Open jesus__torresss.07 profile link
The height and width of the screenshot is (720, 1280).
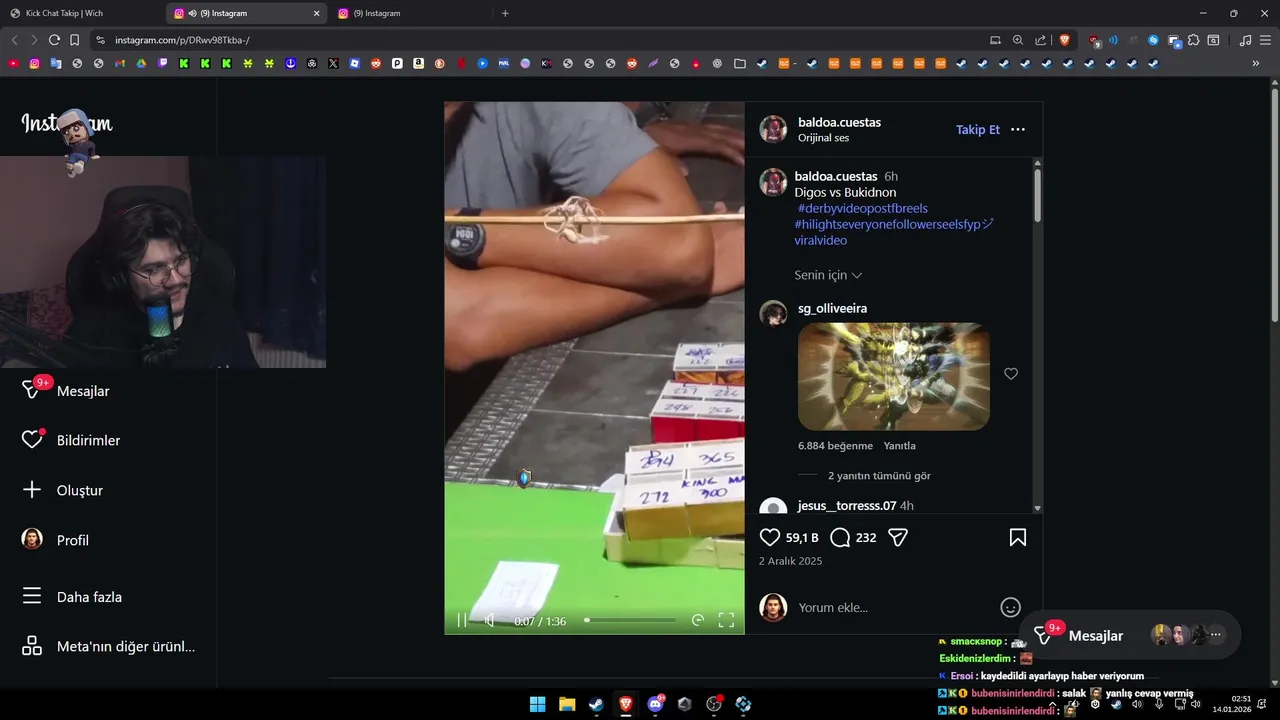click(x=847, y=506)
